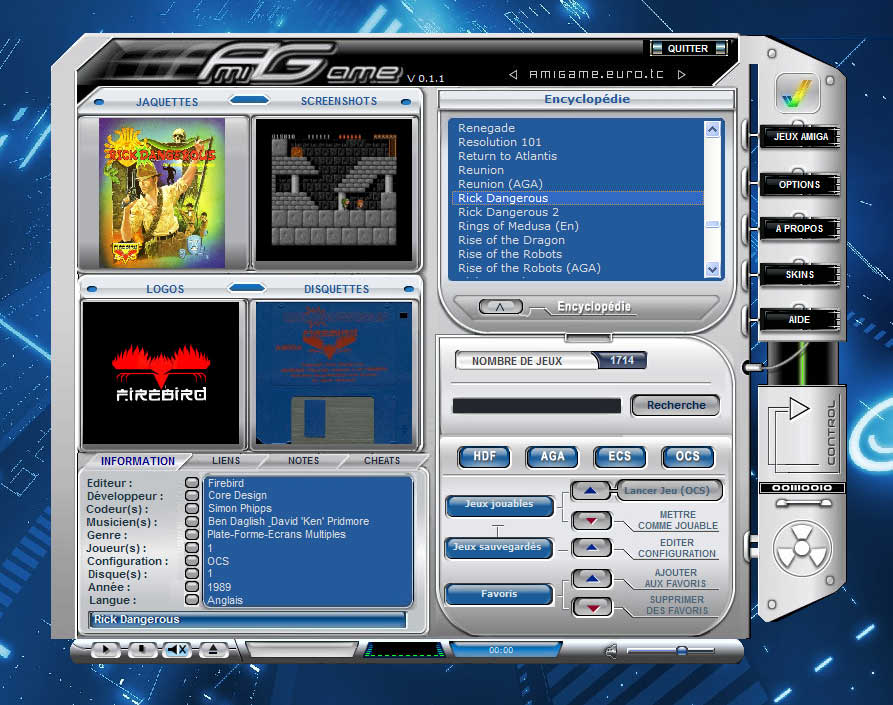Toggle the checkbox next to Editeur
893x705 pixels.
pyautogui.click(x=192, y=483)
